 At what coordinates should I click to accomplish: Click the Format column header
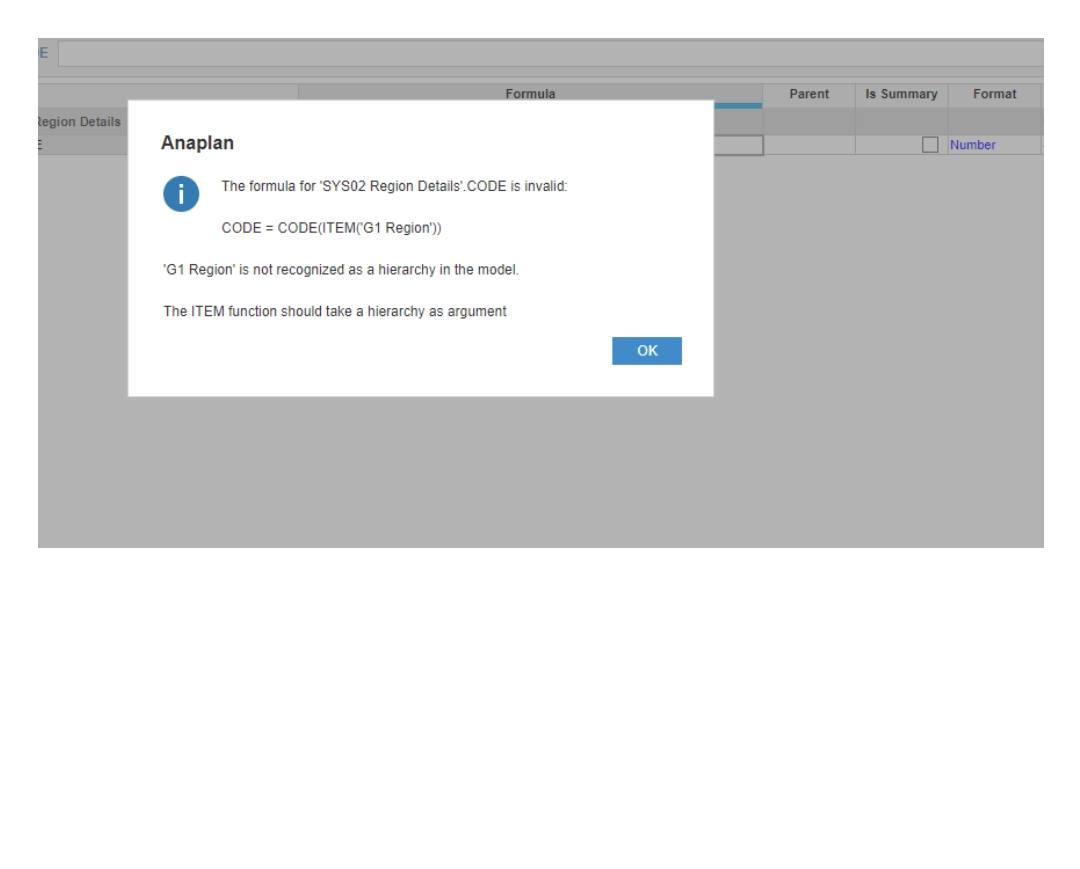pyautogui.click(x=994, y=94)
